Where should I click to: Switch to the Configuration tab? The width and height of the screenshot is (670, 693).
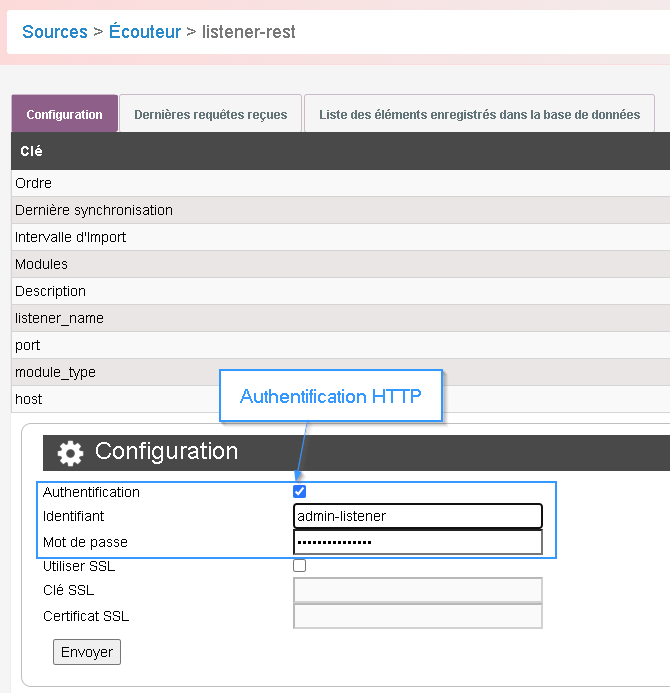(65, 115)
